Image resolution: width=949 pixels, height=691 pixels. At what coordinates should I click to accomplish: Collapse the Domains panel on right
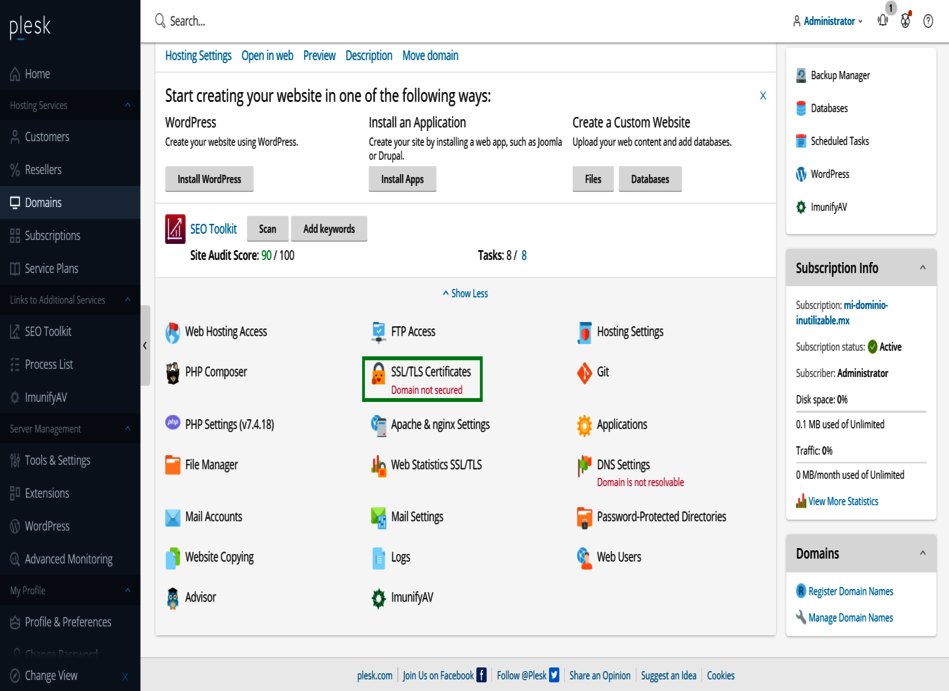pyautogui.click(x=922, y=553)
